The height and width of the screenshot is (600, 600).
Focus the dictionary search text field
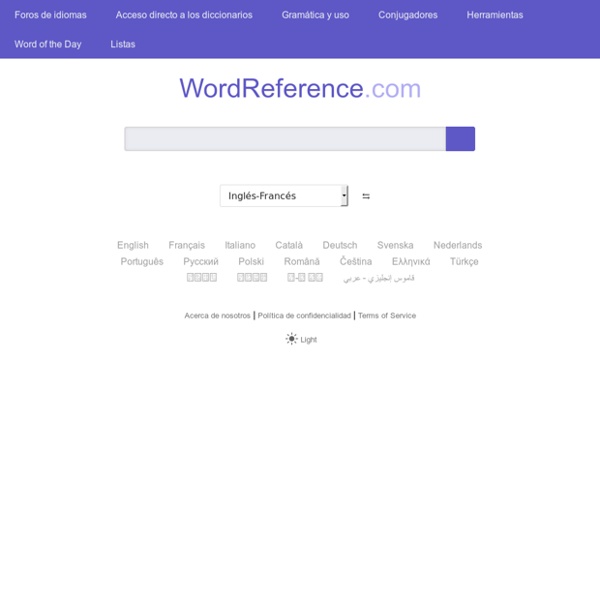(285, 139)
